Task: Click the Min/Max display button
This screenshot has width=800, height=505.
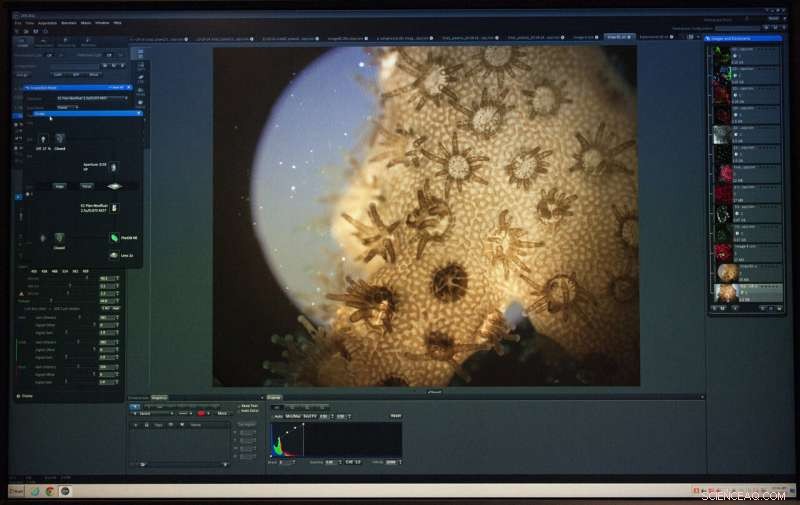Action: tap(293, 415)
